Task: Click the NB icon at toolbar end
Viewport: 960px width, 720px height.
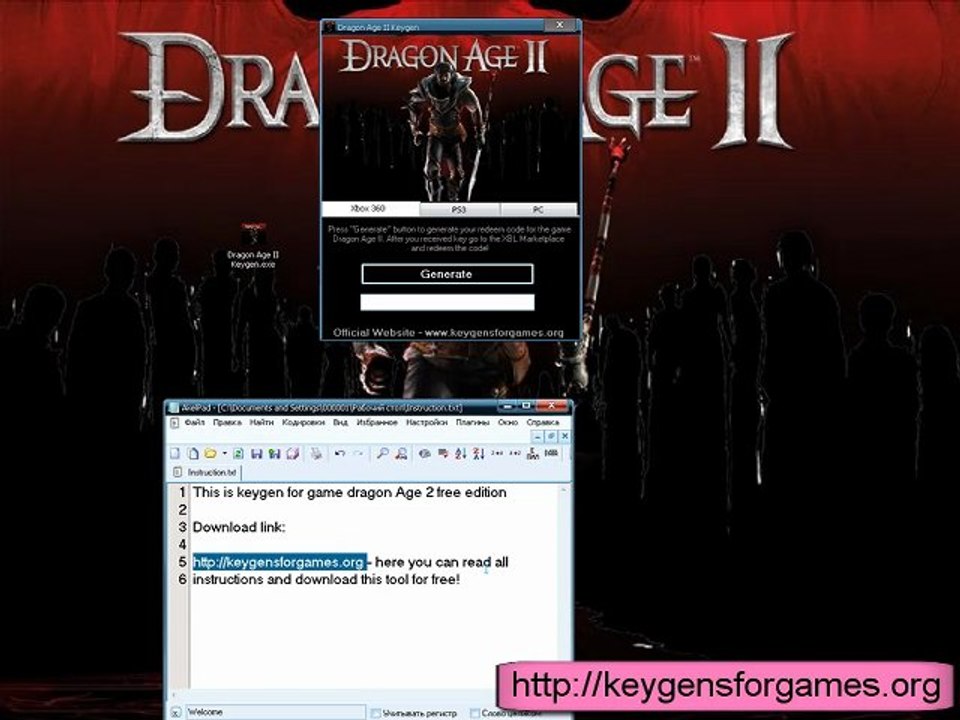Action: click(x=551, y=454)
